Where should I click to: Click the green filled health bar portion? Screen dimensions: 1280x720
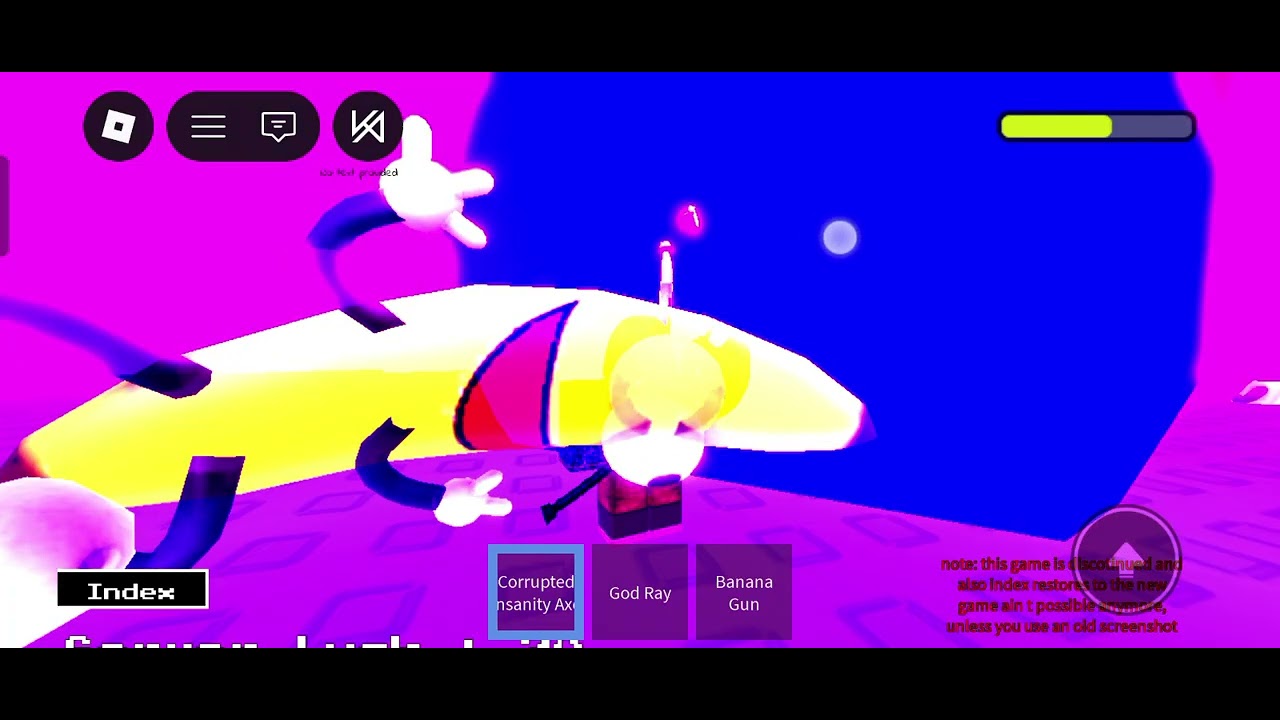coord(1057,126)
